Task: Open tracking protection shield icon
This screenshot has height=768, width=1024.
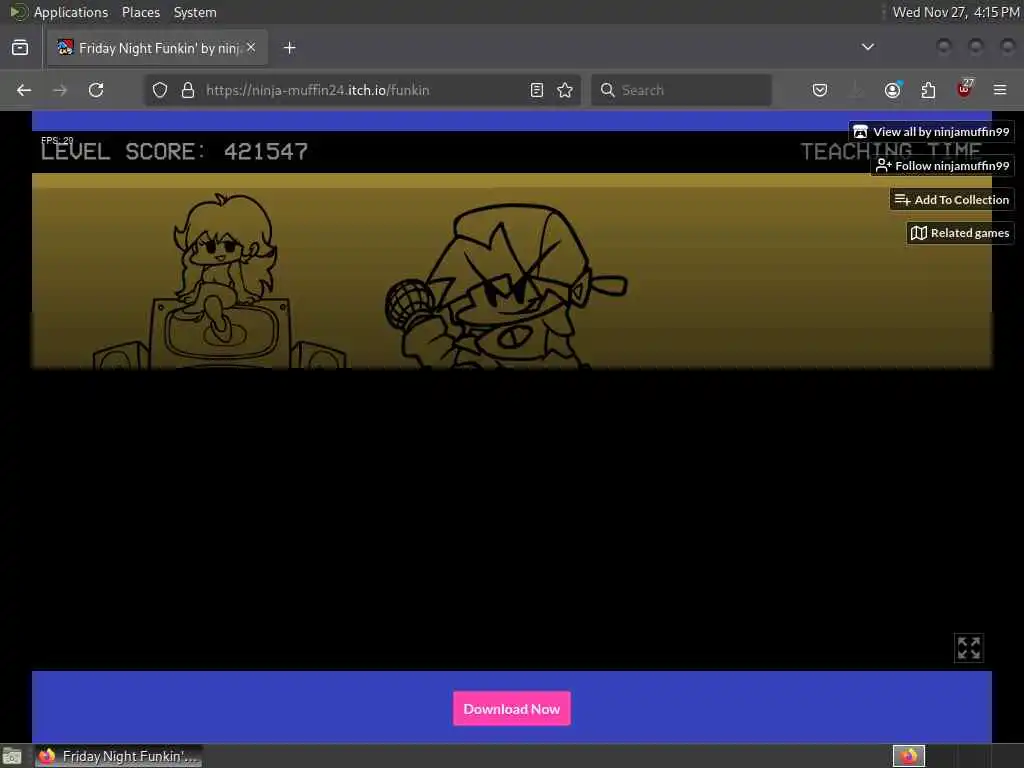Action: tap(160, 90)
